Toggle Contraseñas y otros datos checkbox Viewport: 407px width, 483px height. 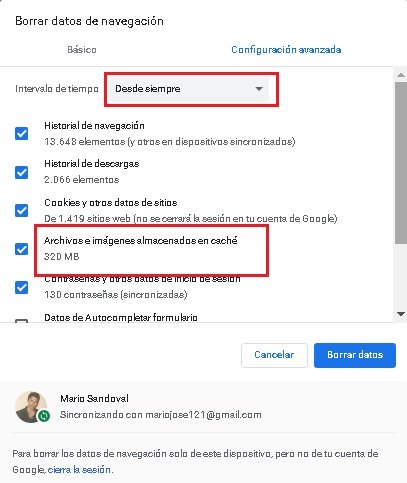(22, 287)
